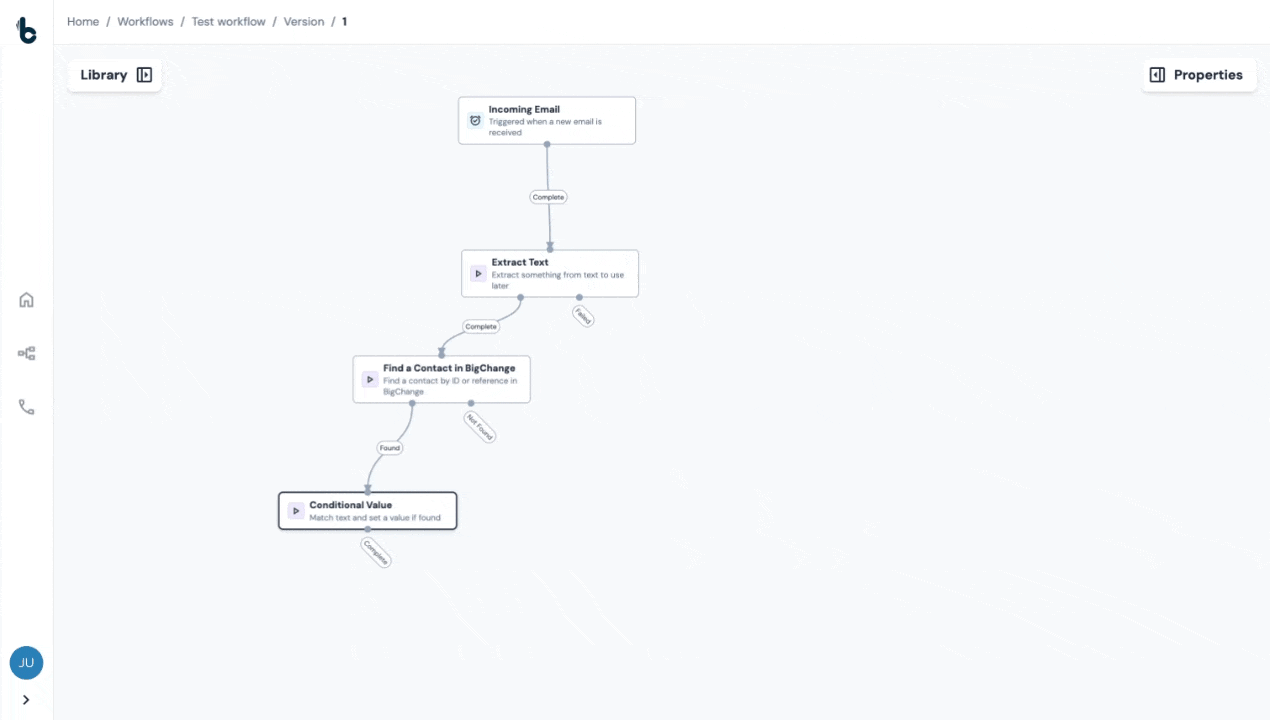Open Test workflow from the breadcrumb
1270x720 pixels.
[x=228, y=21]
